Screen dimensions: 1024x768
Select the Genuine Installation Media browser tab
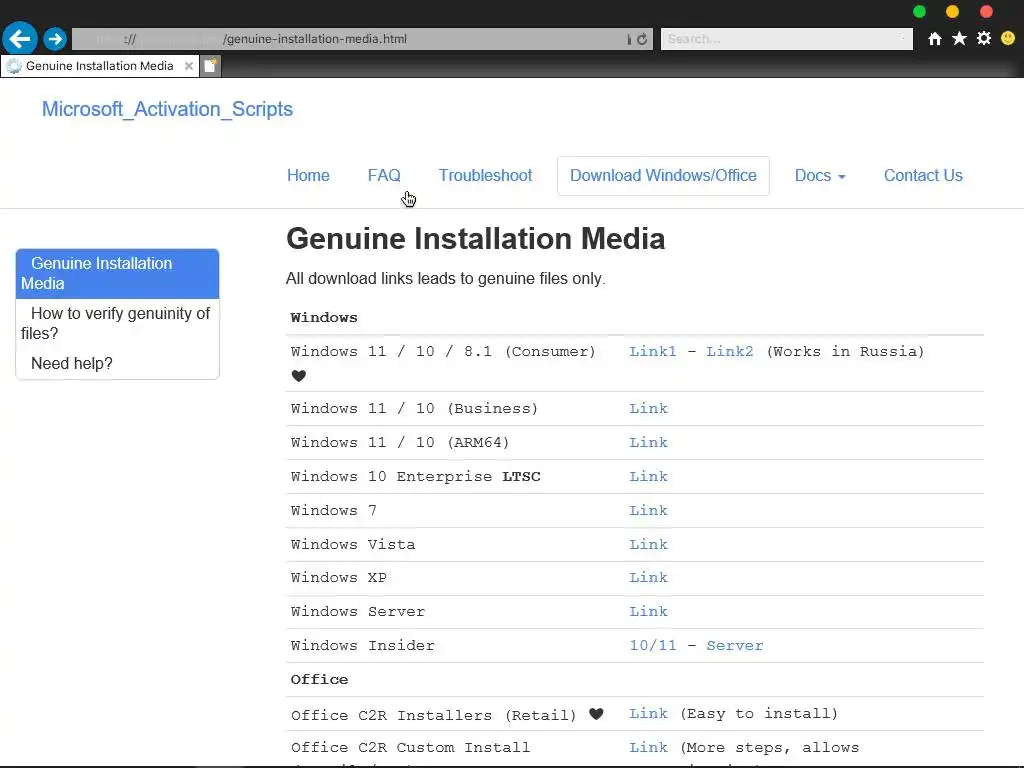(x=99, y=66)
